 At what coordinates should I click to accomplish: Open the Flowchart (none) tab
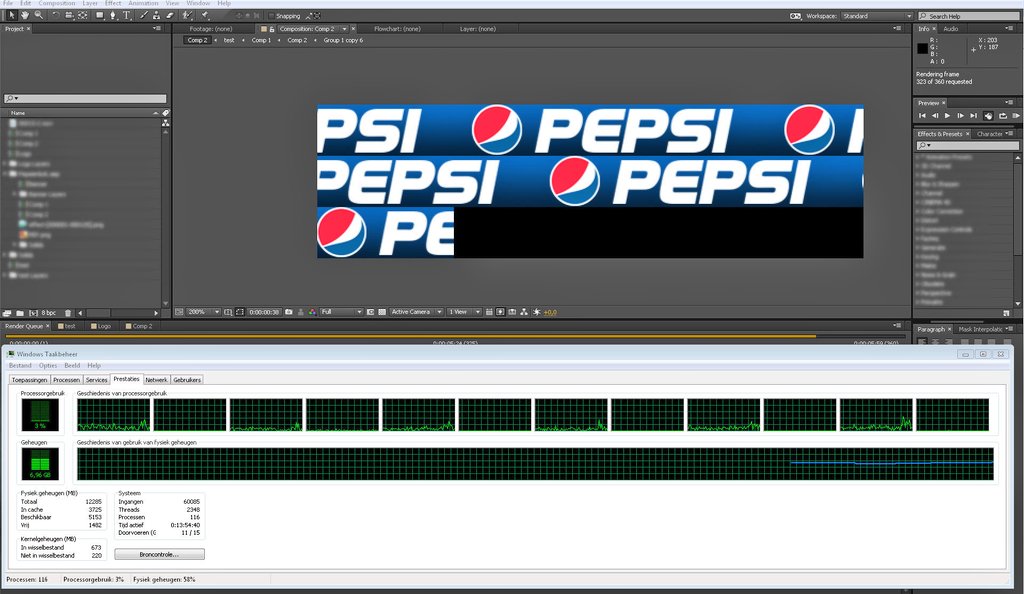pyautogui.click(x=397, y=29)
